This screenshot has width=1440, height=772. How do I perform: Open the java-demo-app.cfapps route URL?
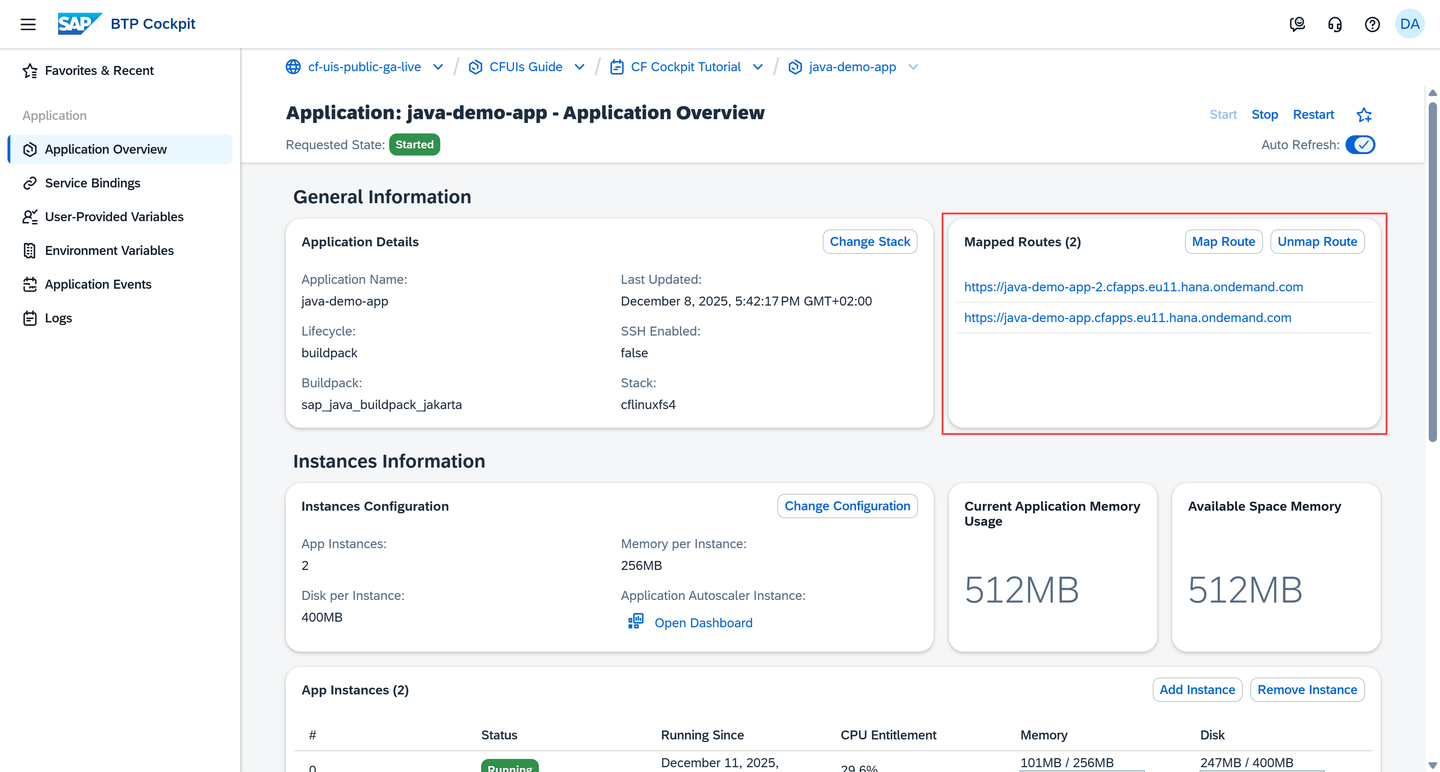1128,318
